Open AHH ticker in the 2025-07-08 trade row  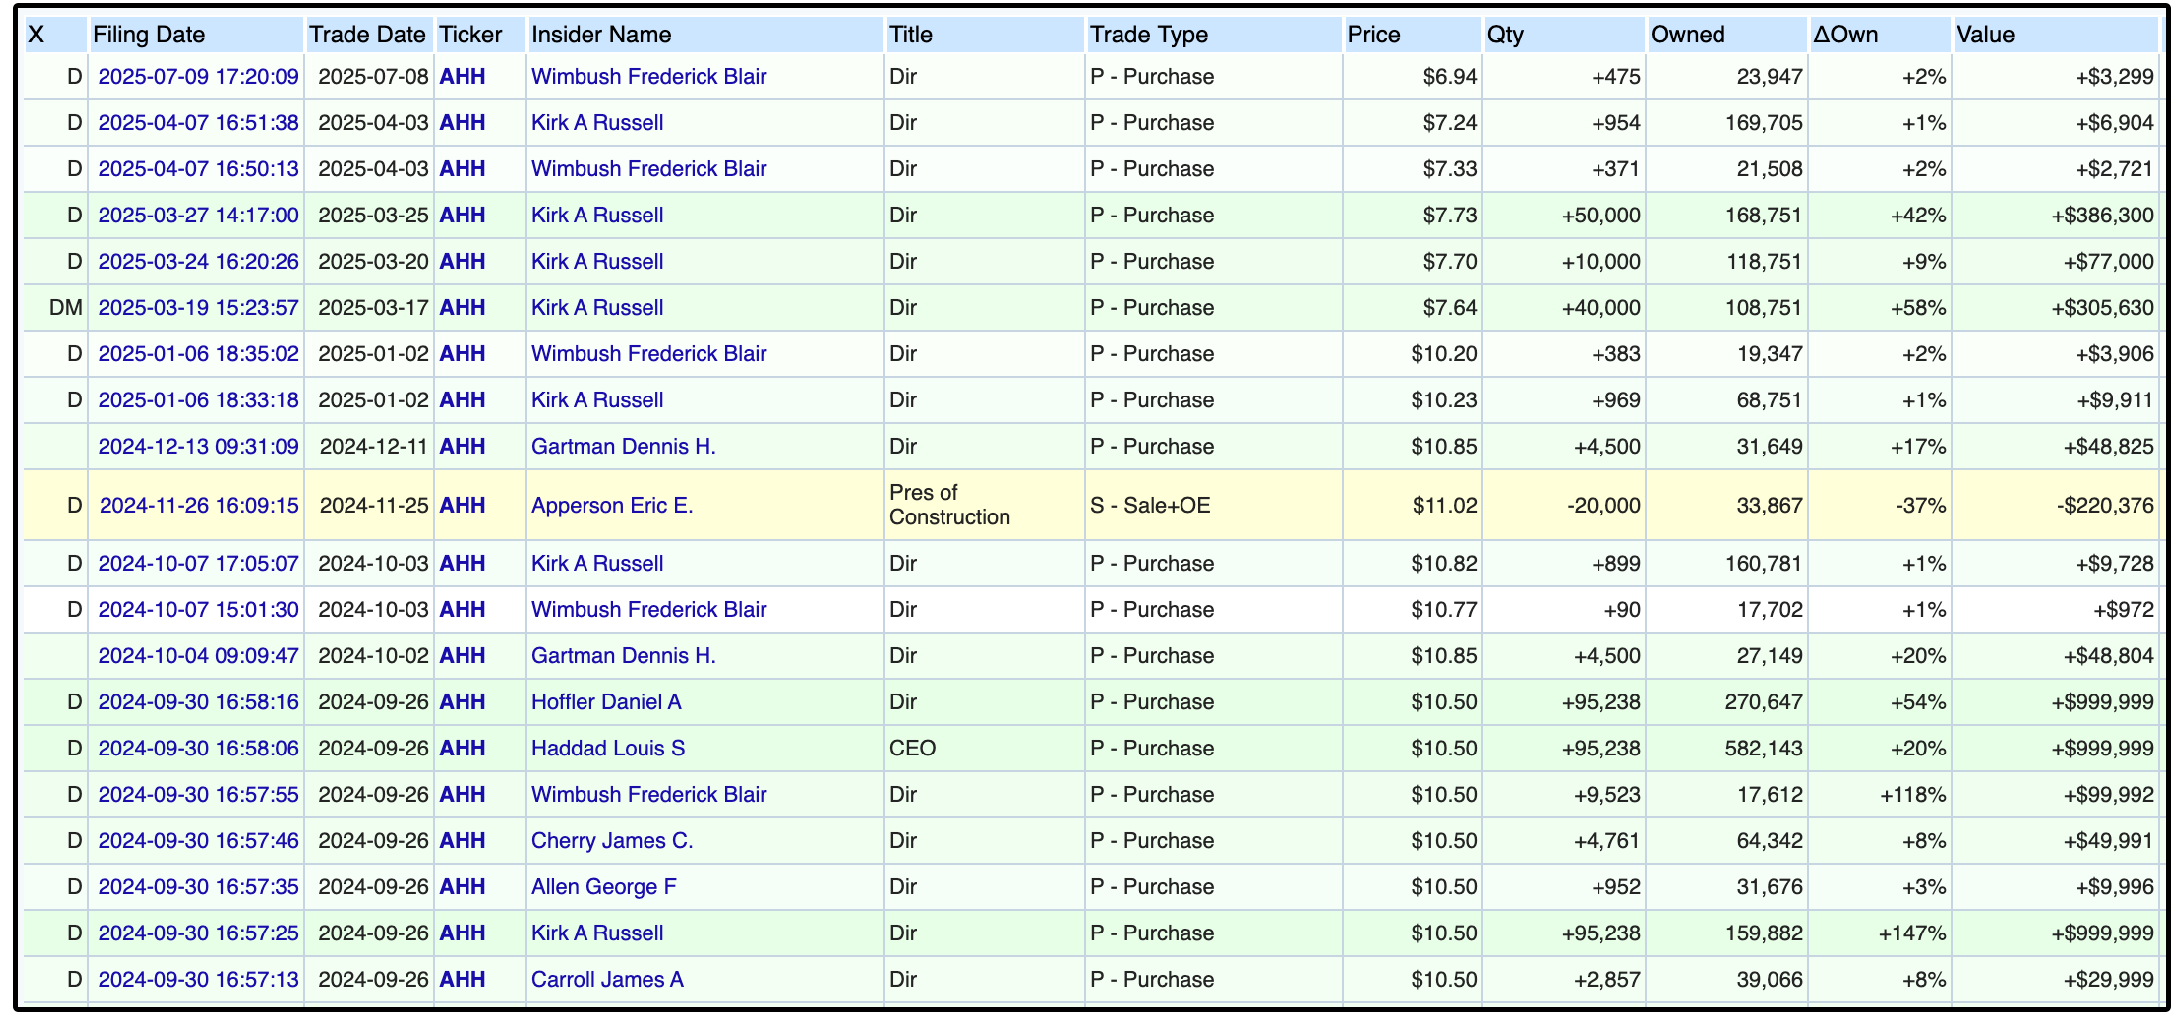pyautogui.click(x=462, y=77)
